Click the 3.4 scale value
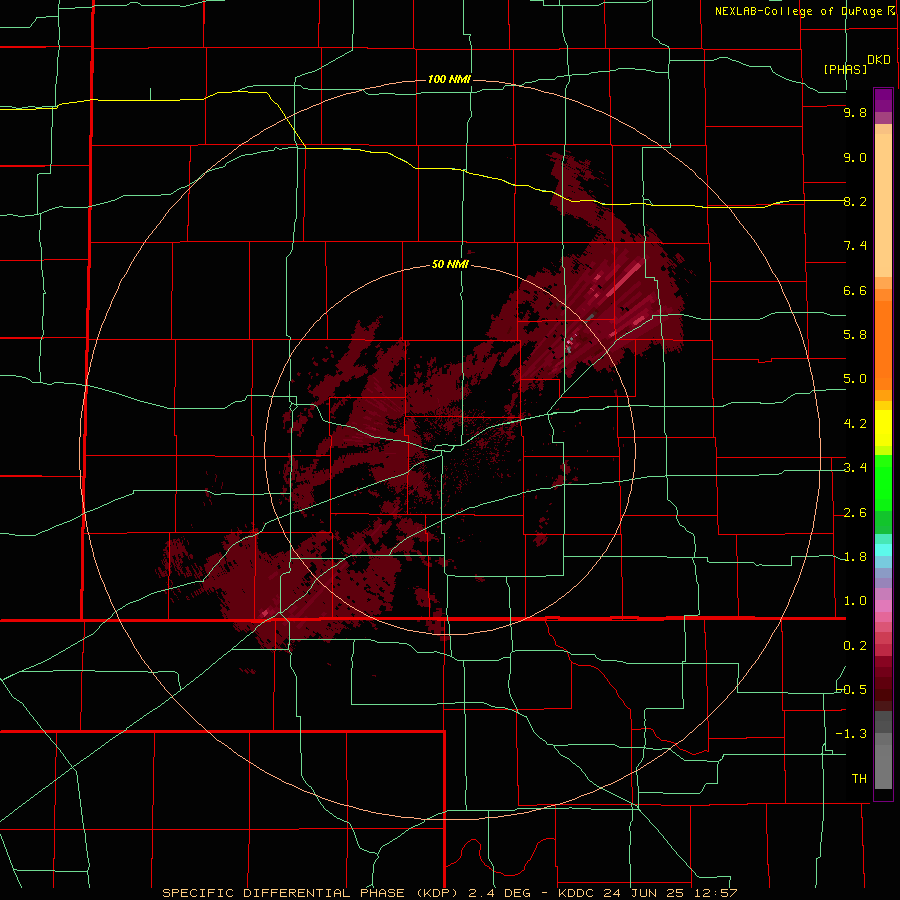This screenshot has width=900, height=900. (855, 468)
